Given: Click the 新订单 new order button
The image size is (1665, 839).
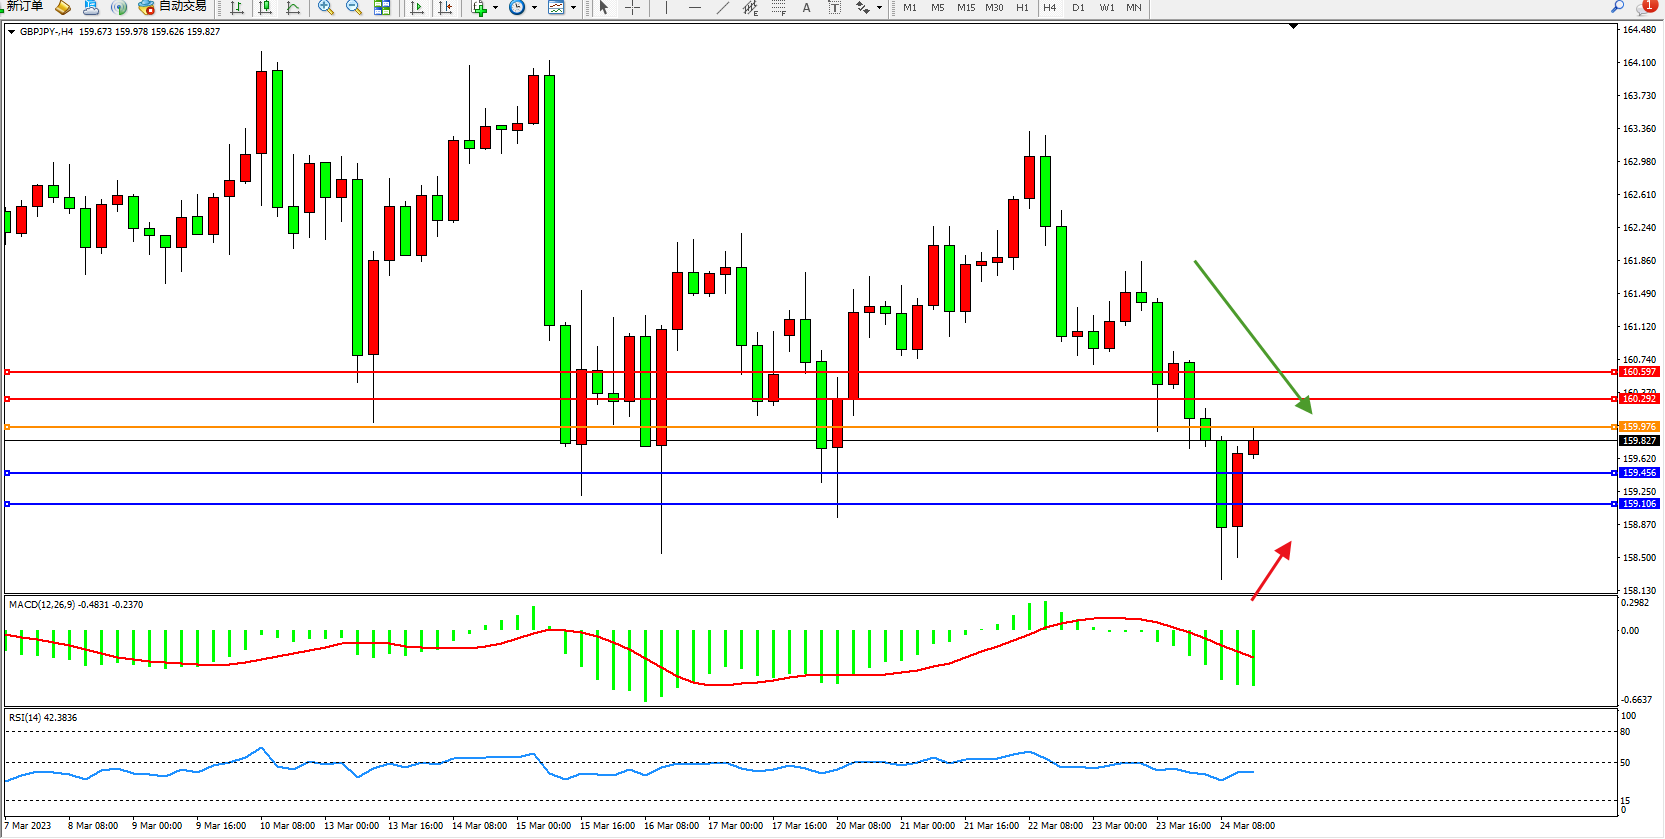Looking at the screenshot, I should [x=22, y=6].
